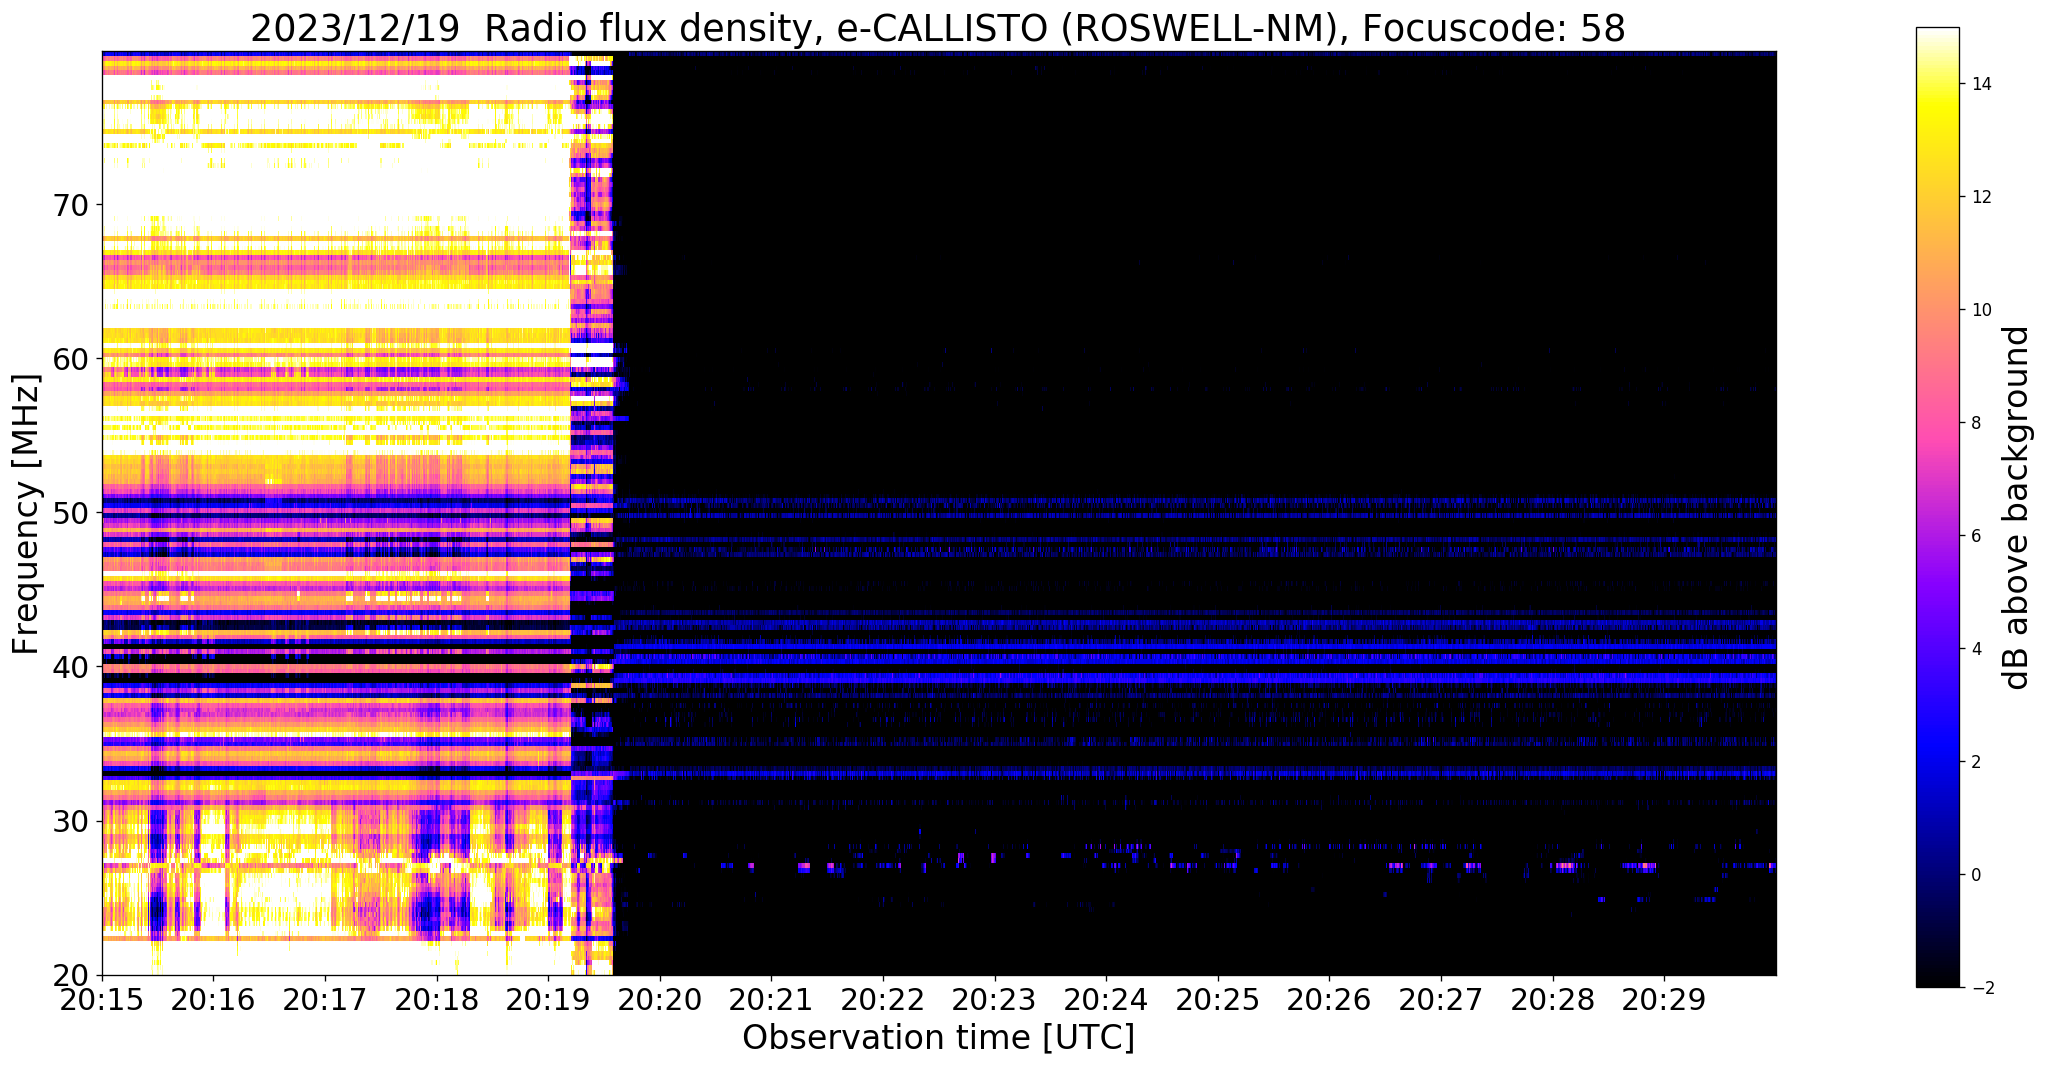Click the 20:15 time tick label
The image size is (2047, 1067).
click(x=101, y=998)
